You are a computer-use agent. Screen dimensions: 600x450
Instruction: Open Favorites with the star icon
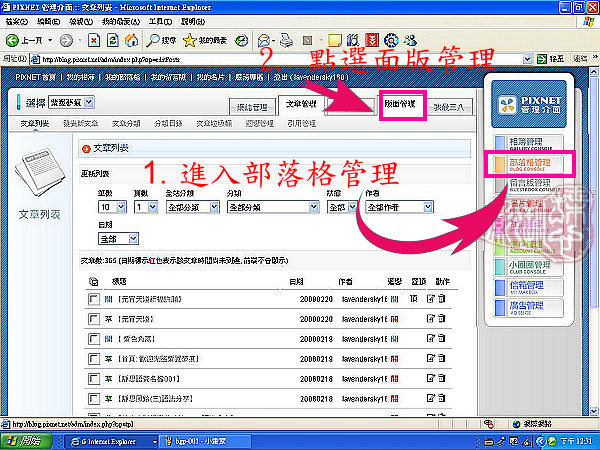click(x=205, y=40)
